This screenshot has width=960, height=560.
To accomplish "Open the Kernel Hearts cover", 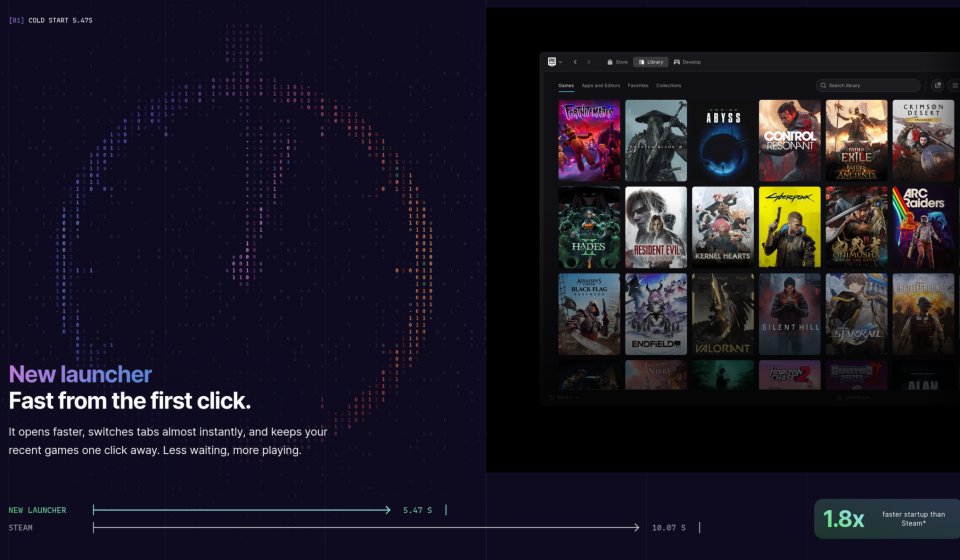I will pos(723,227).
